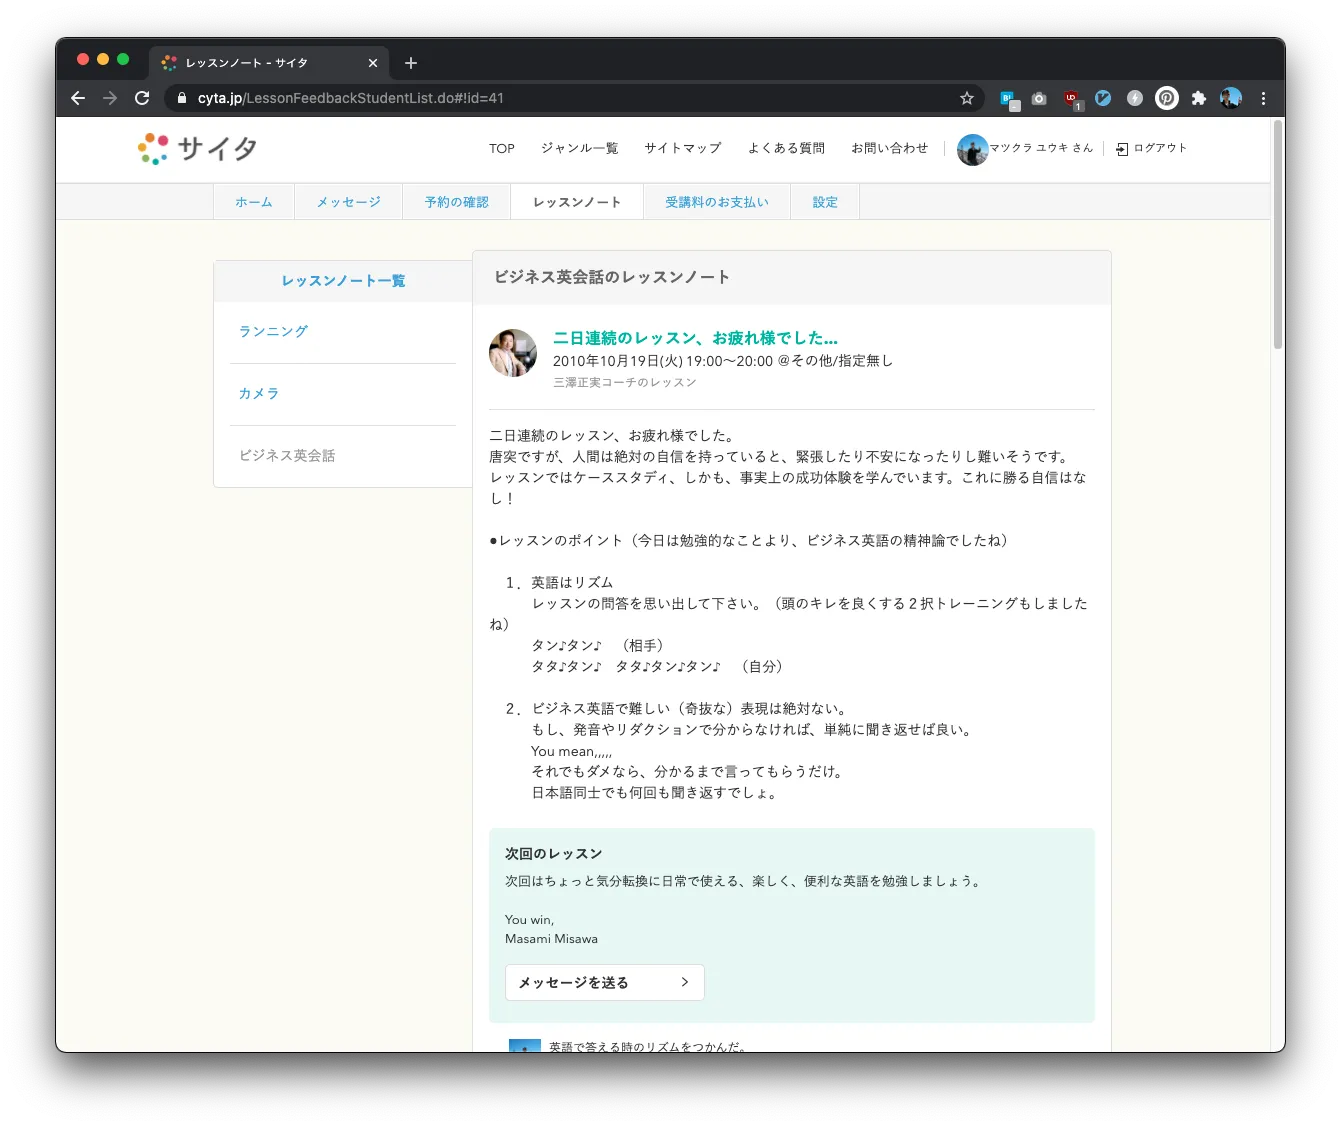
Task: Click the Pinterest extension icon
Action: (x=1166, y=98)
